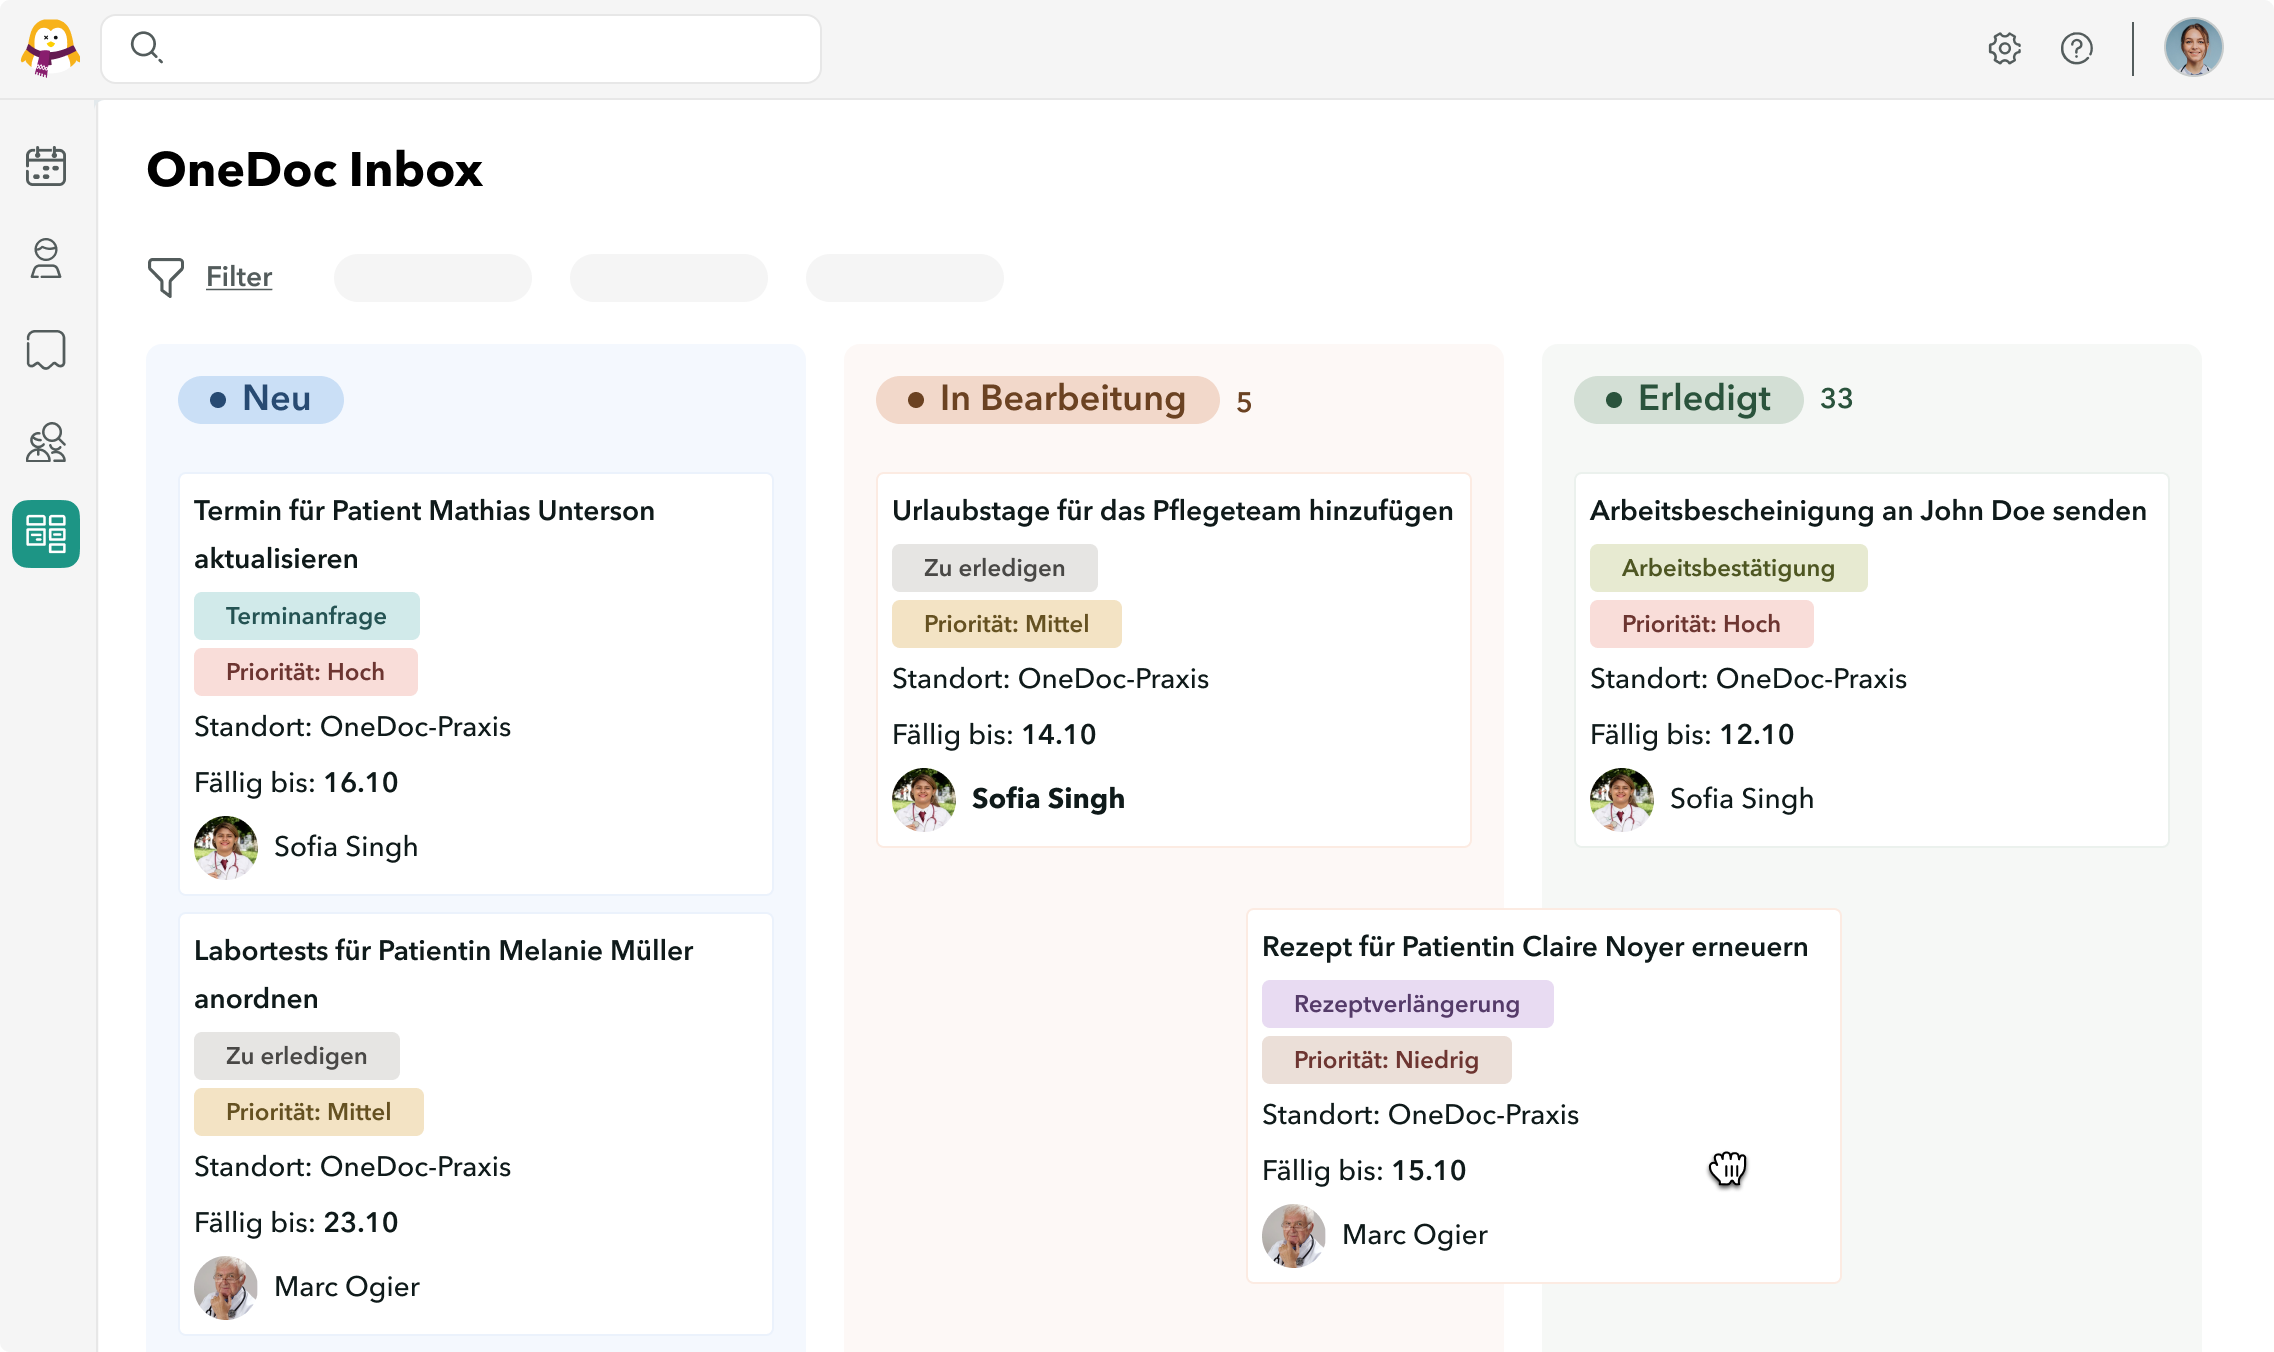Open the Filter link
Image resolution: width=2274 pixels, height=1352 pixels.
[239, 277]
